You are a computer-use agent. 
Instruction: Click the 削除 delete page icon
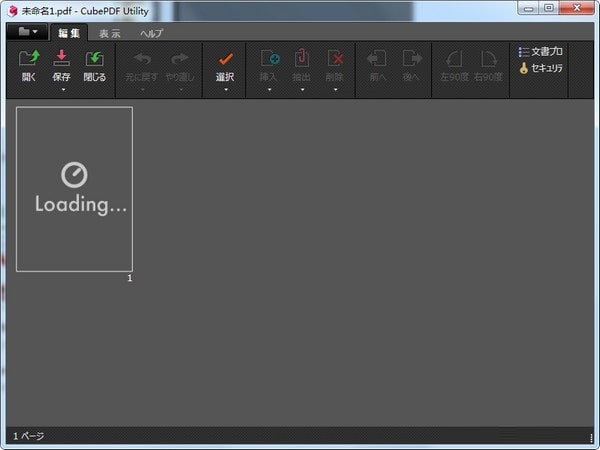click(335, 59)
